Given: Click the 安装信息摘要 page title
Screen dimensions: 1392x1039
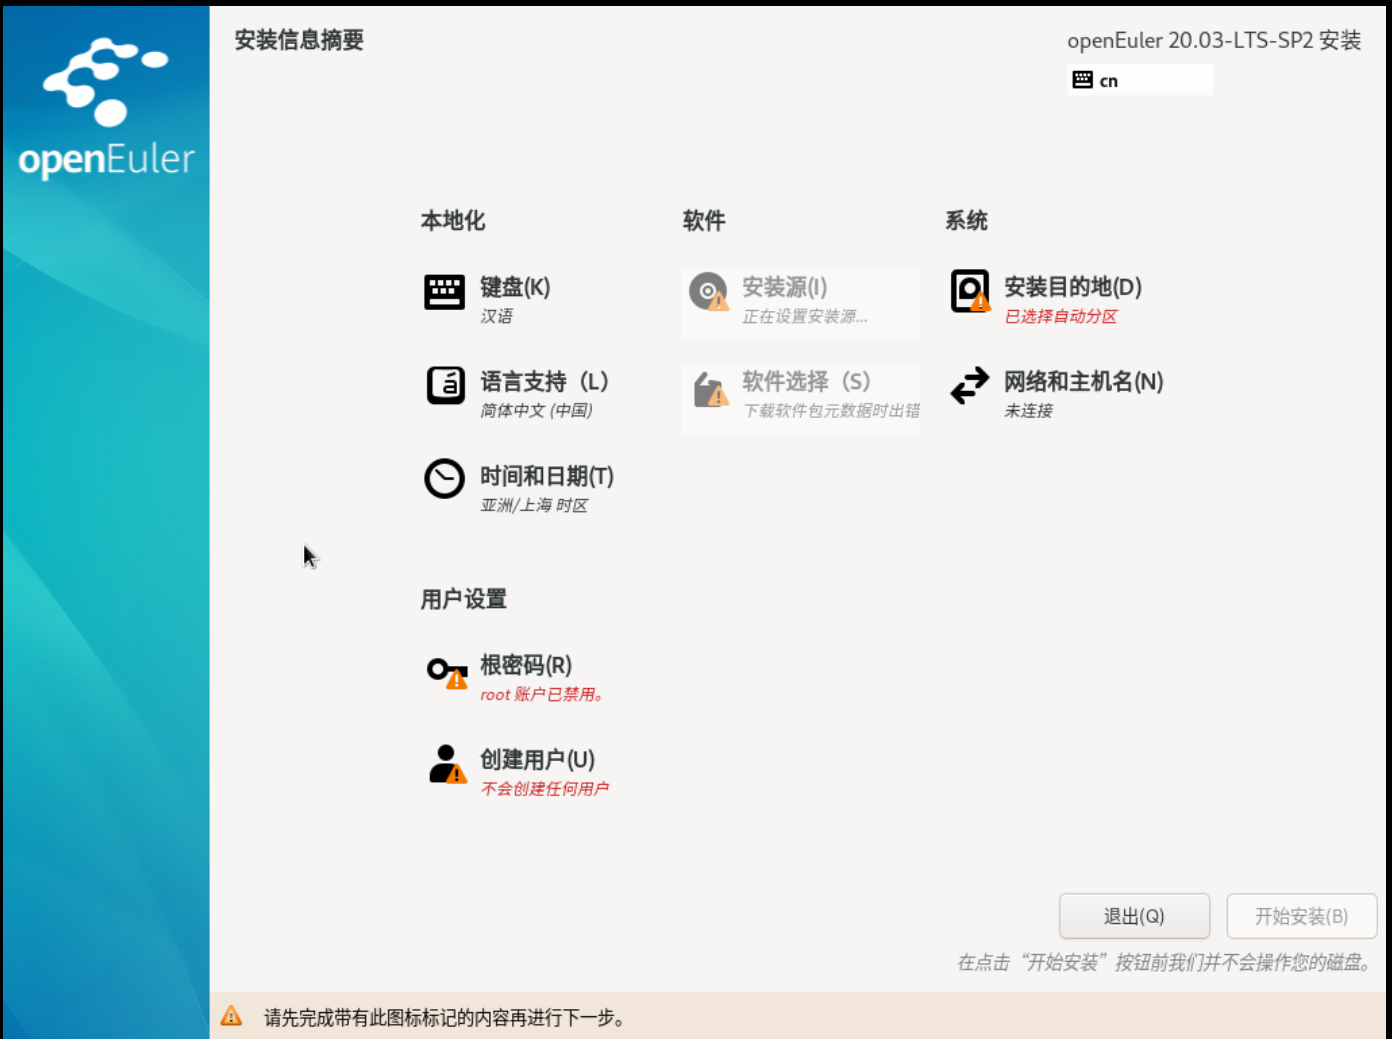Looking at the screenshot, I should (x=299, y=40).
